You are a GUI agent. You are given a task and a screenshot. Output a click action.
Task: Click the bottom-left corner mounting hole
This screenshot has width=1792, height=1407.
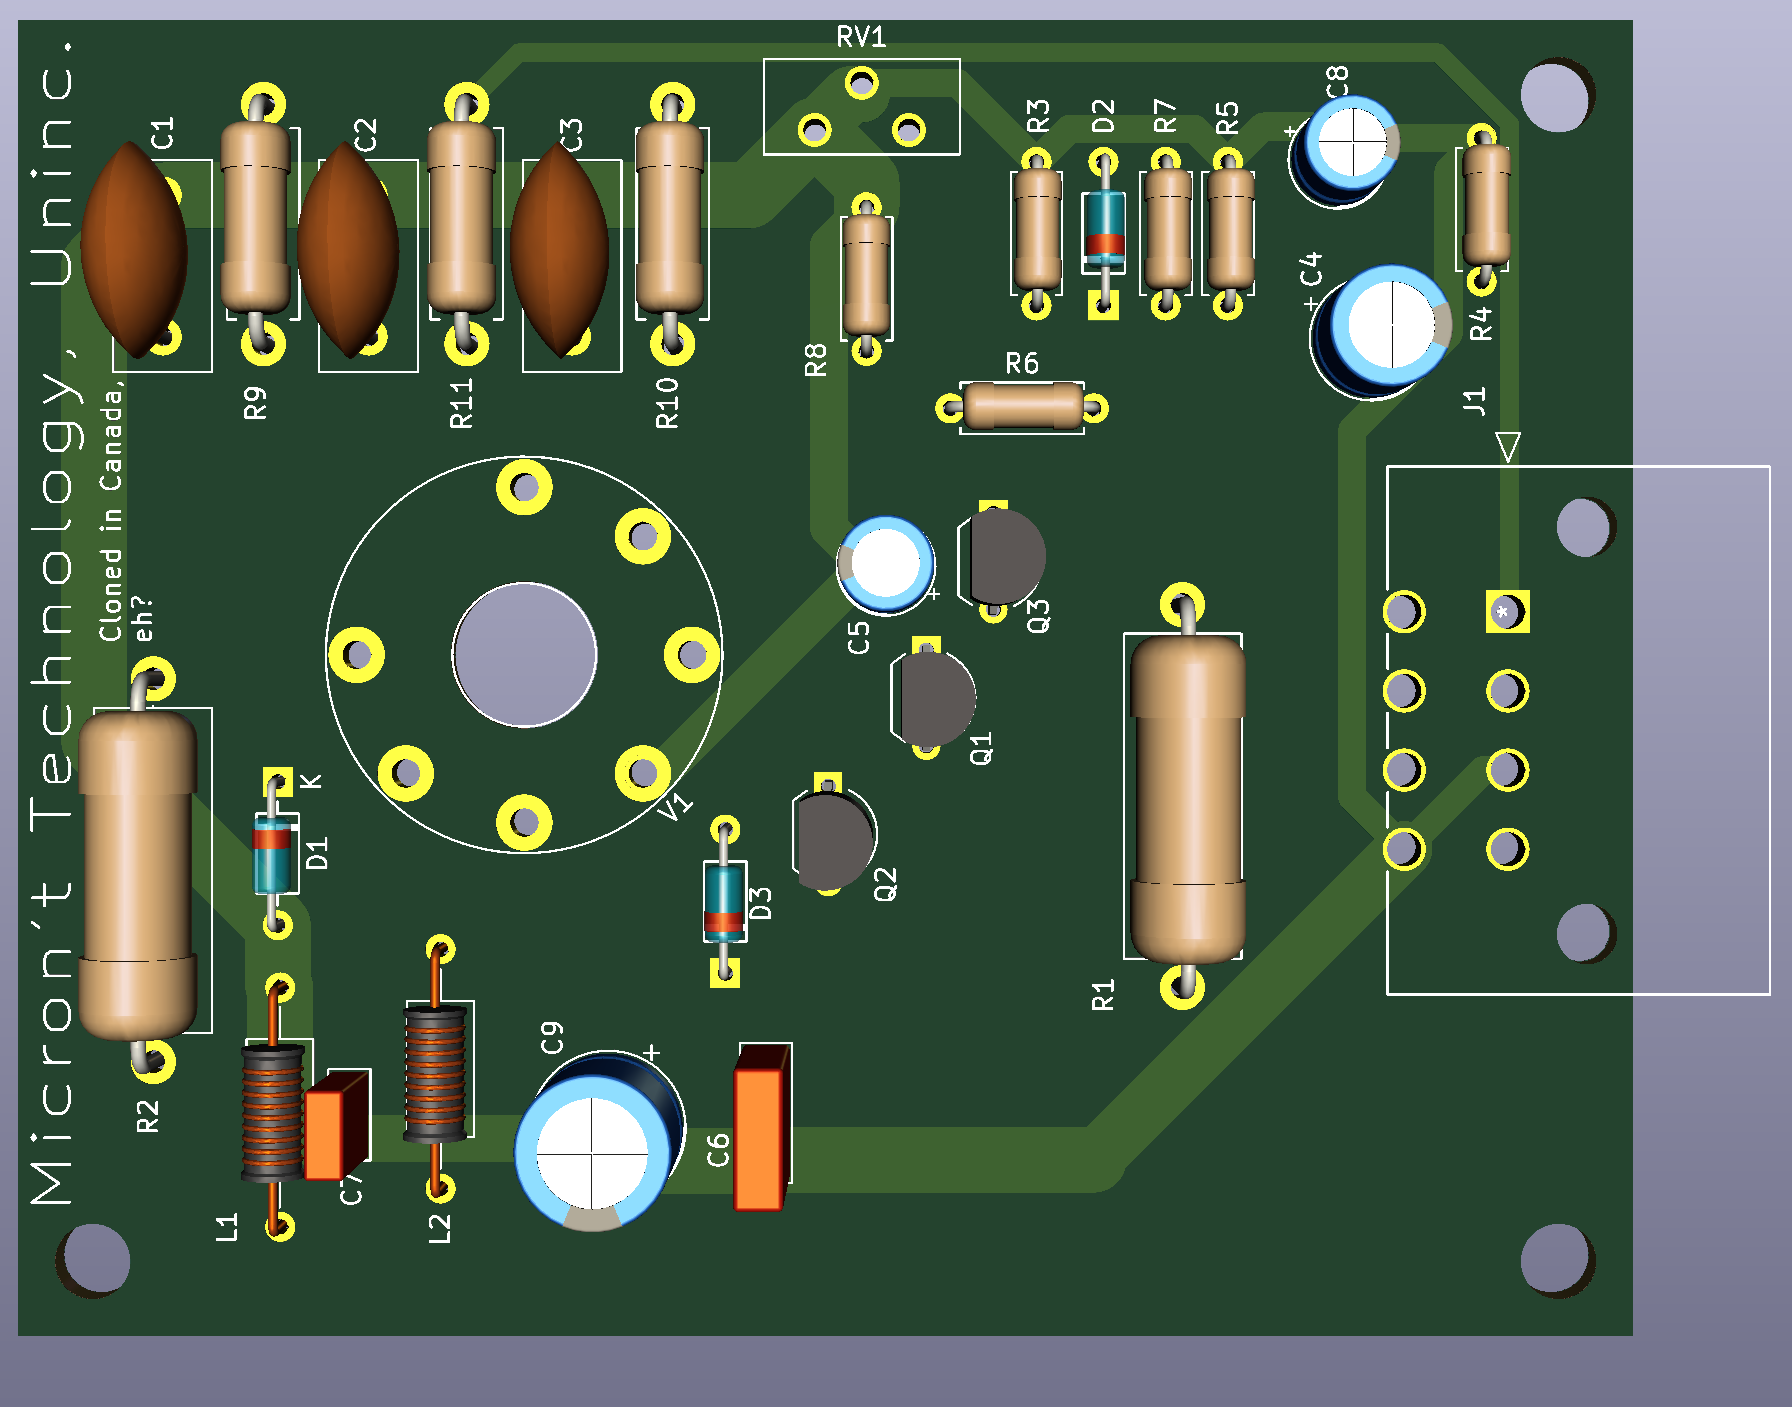(x=95, y=1260)
